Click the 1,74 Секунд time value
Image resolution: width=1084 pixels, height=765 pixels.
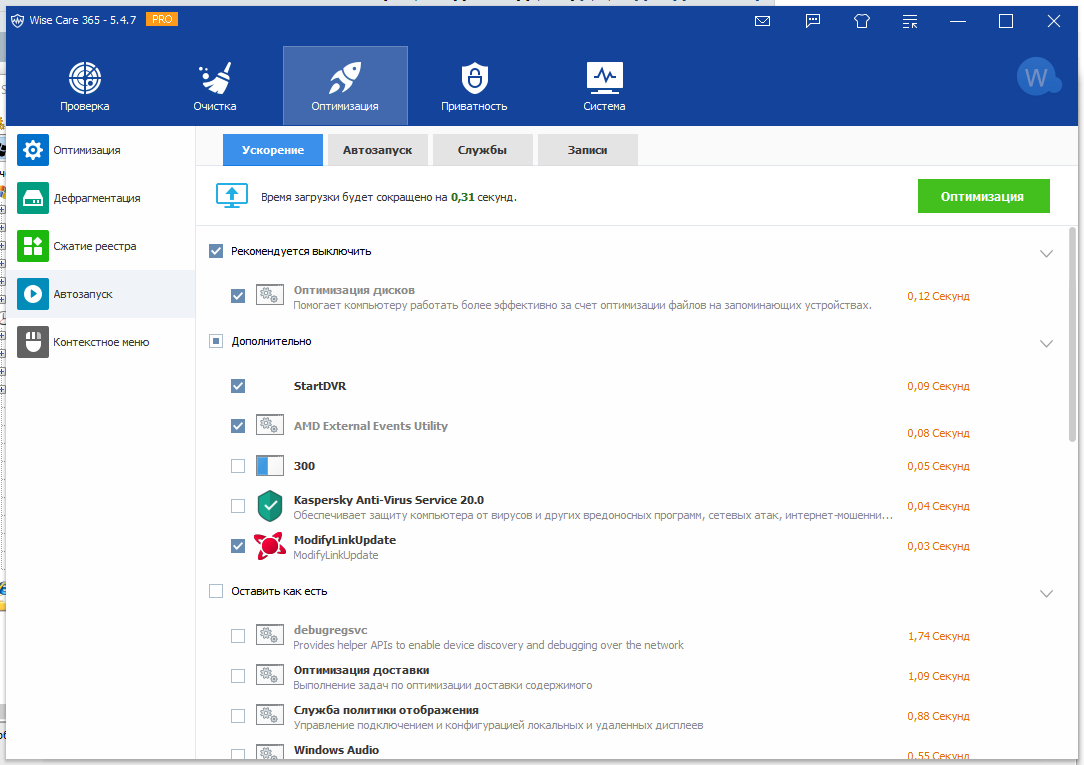(x=938, y=636)
